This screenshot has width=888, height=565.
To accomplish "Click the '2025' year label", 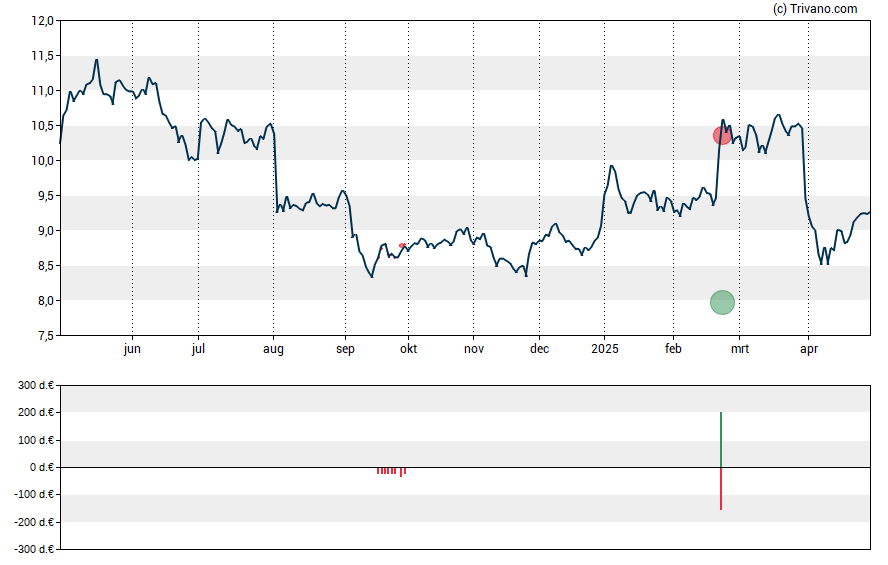I will tap(605, 349).
